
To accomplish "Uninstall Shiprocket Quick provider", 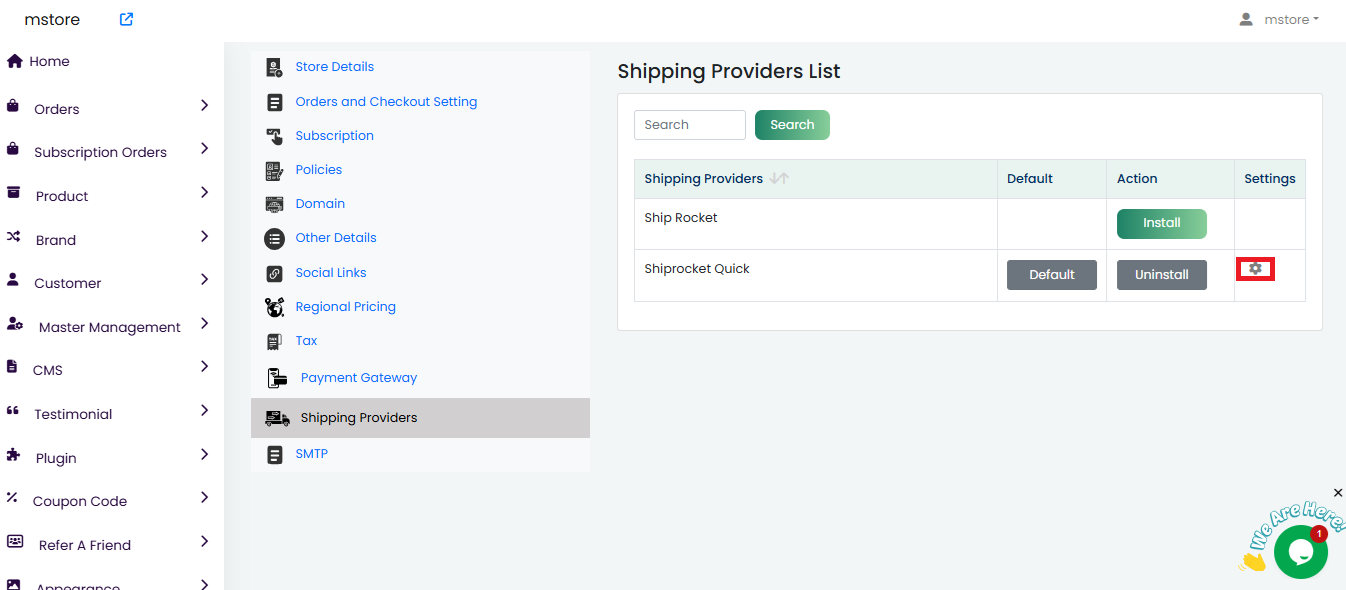I will (1161, 275).
